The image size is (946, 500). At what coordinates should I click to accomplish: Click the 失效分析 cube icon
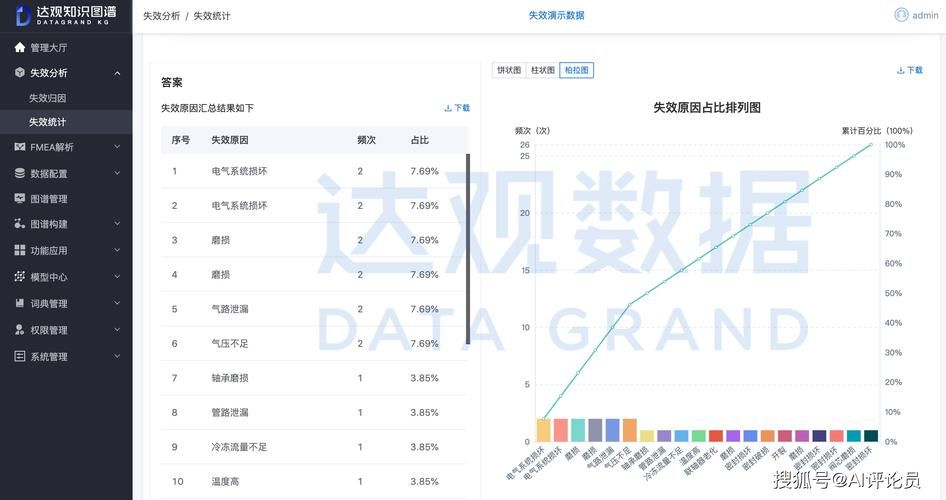[20, 72]
